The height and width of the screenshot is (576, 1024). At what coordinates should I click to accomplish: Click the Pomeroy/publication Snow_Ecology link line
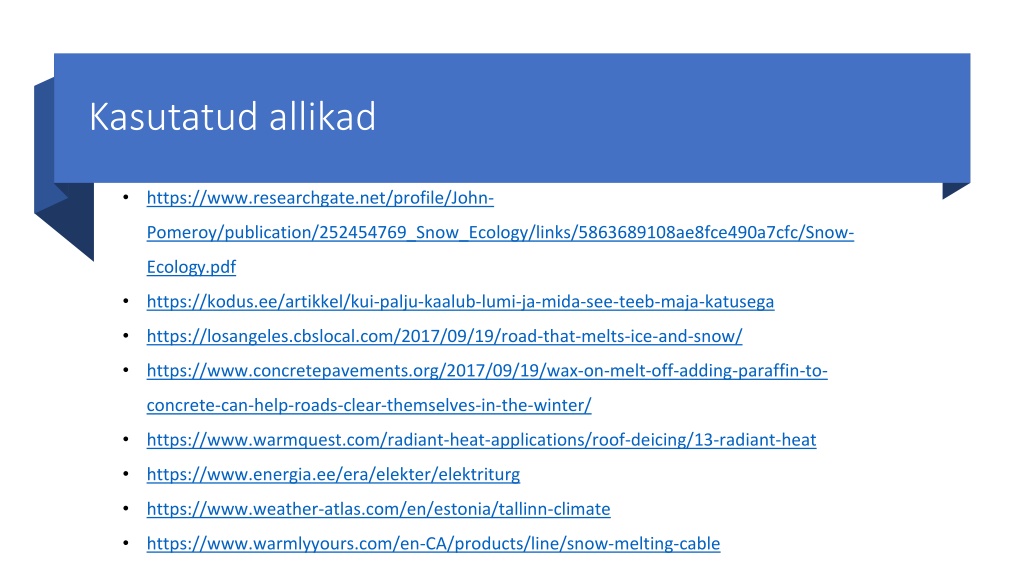coord(500,232)
